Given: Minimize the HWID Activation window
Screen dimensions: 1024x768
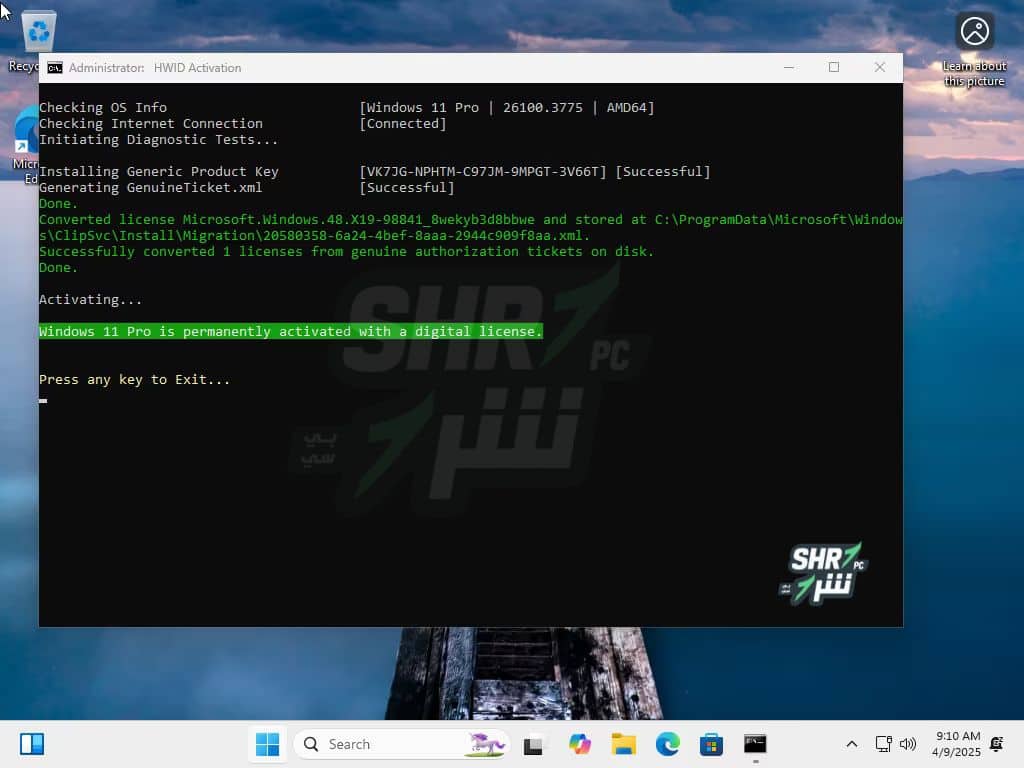Looking at the screenshot, I should pos(789,67).
